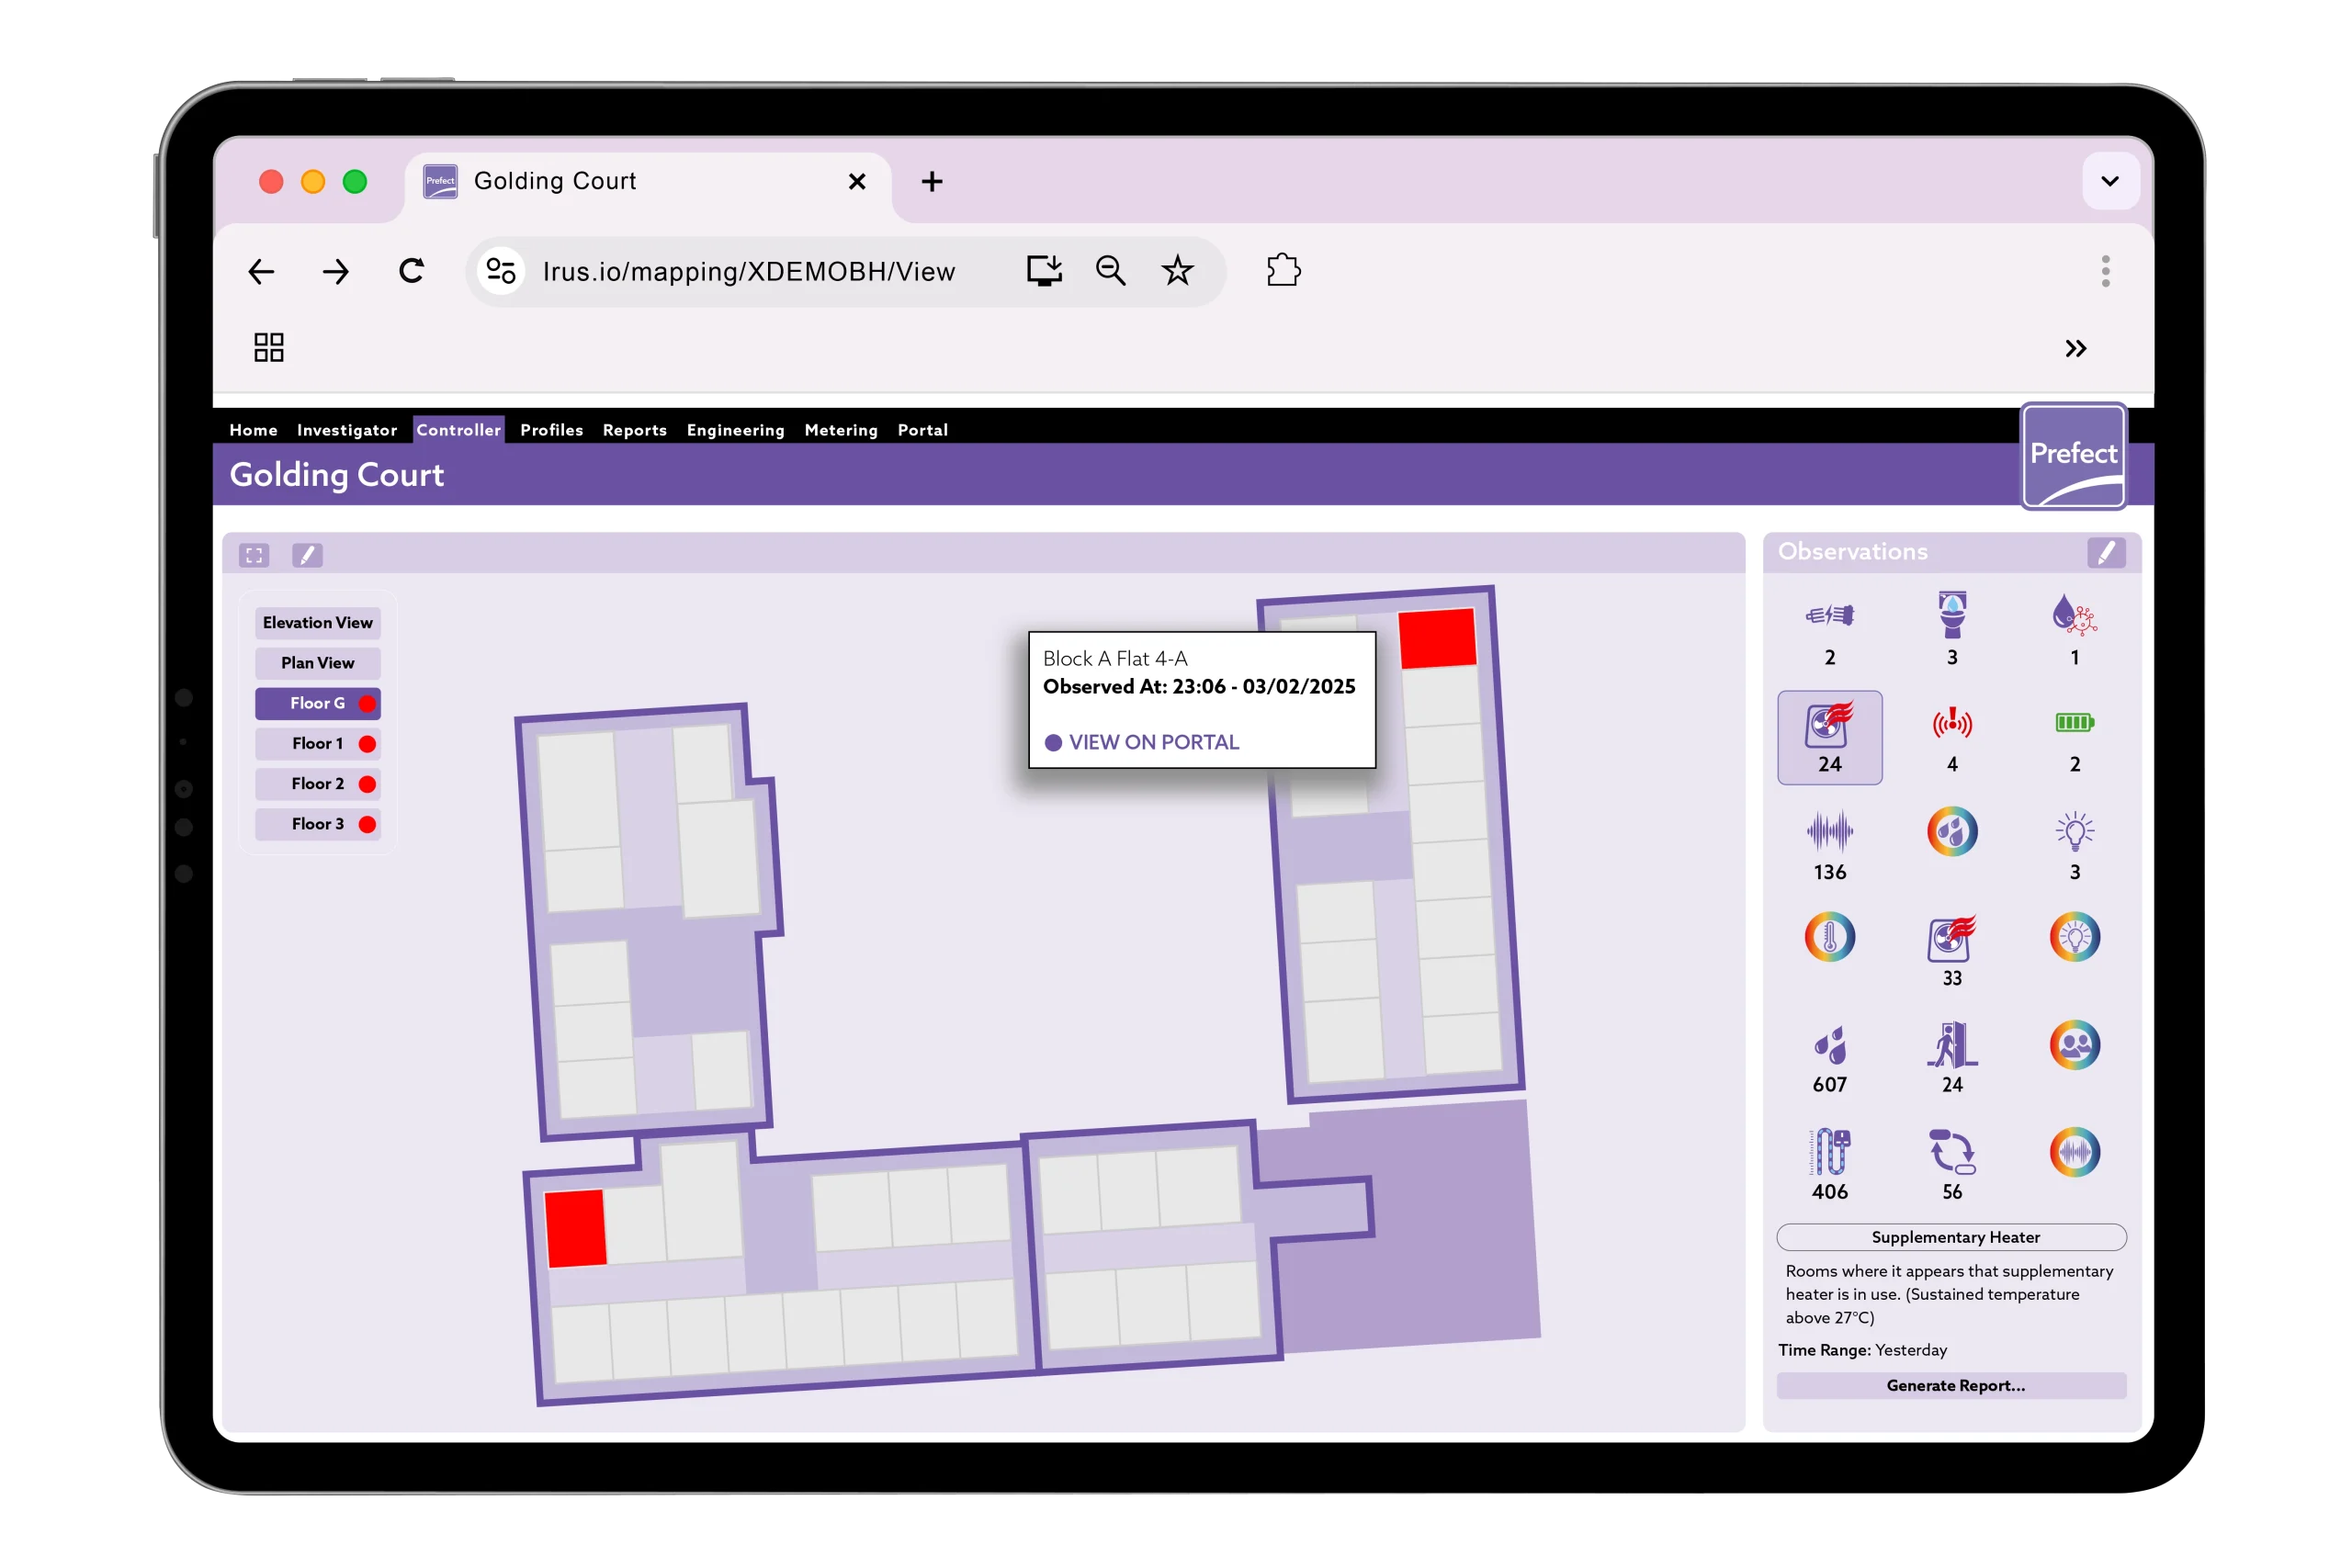Screen dimensions: 2352x1568
Task: Expand the browser tab list chevron
Action: 2110,181
